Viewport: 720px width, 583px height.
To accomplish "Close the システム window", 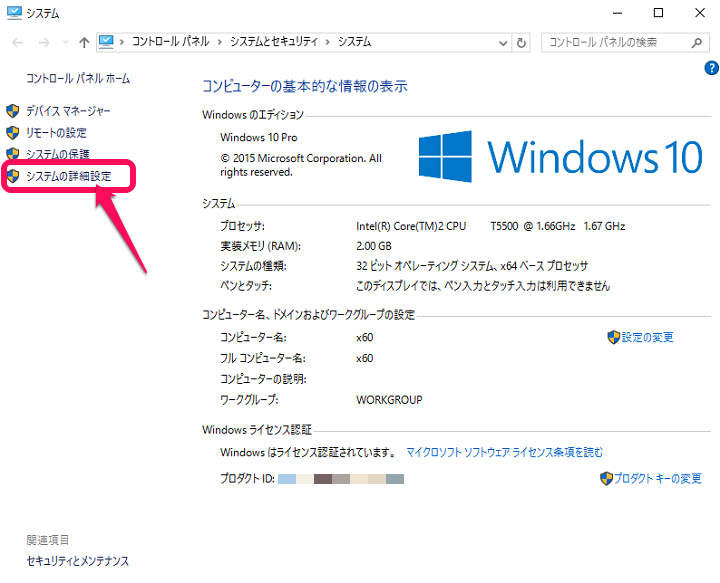I will pos(699,13).
